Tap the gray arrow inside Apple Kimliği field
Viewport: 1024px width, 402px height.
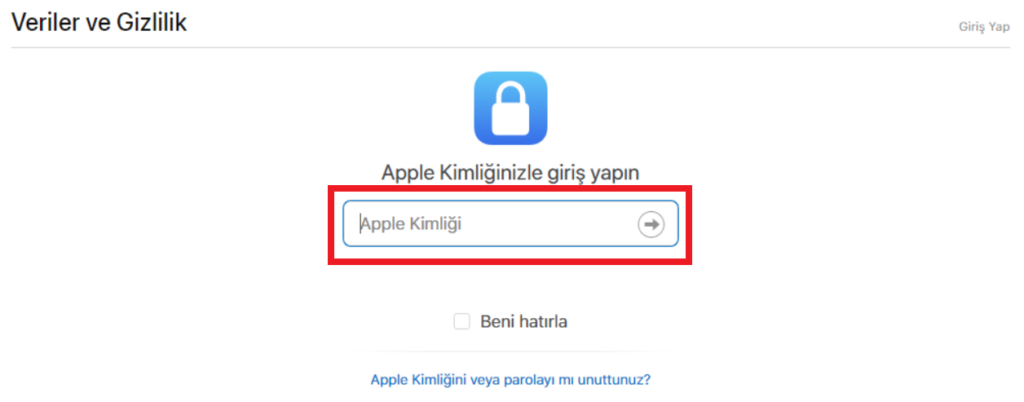pos(650,224)
